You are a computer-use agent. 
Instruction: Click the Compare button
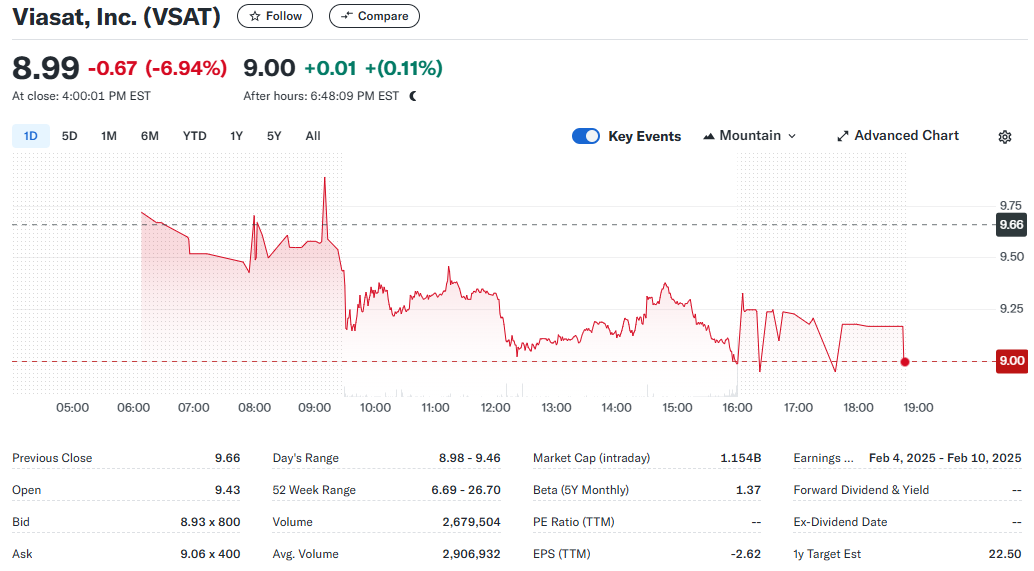click(x=374, y=16)
